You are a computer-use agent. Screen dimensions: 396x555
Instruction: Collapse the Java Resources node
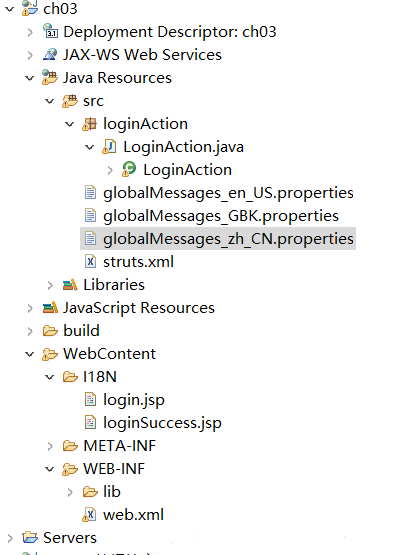click(x=30, y=78)
